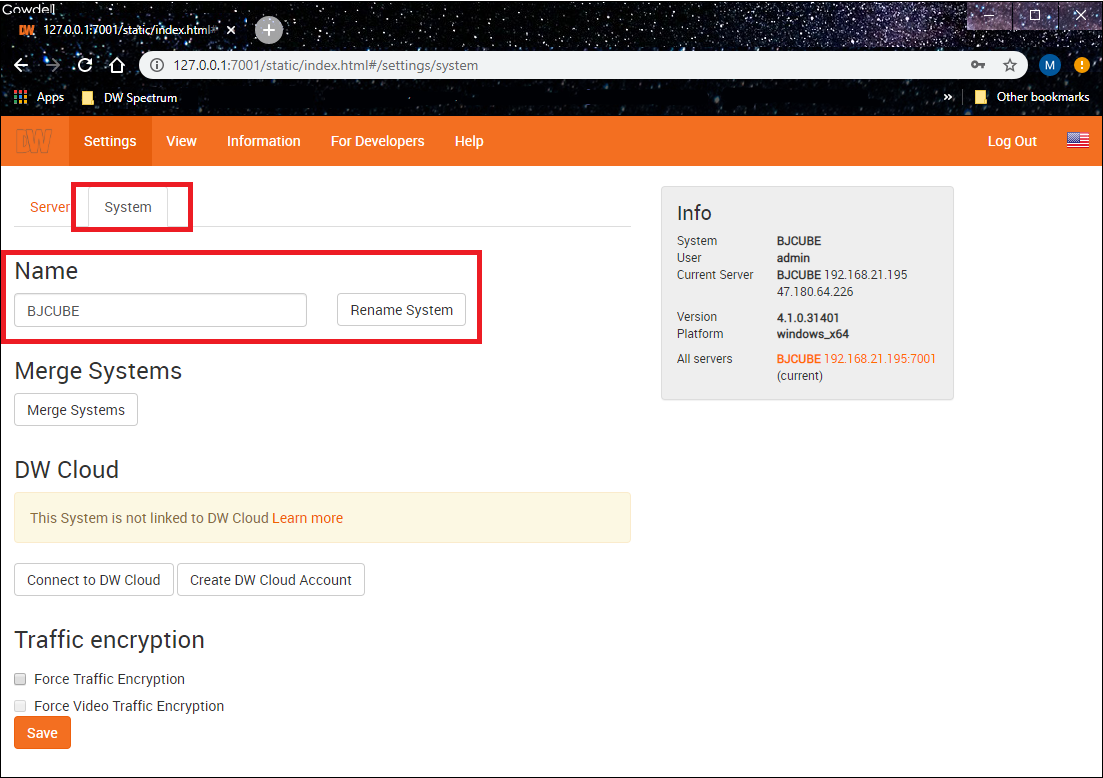Click the IP address 47.180.64.226

tap(815, 292)
